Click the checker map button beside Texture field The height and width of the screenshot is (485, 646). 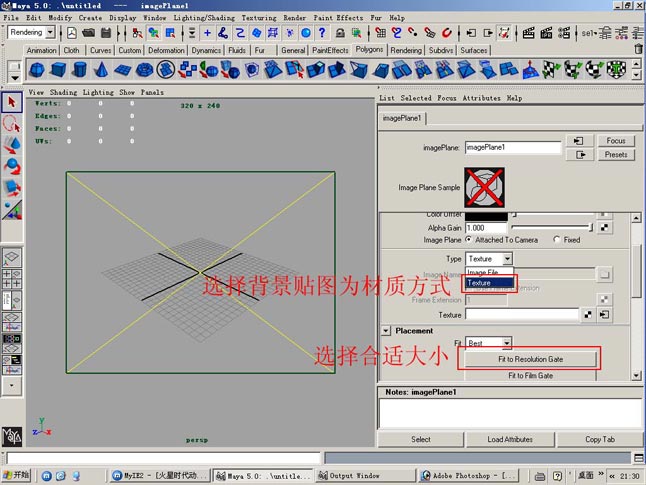point(588,315)
